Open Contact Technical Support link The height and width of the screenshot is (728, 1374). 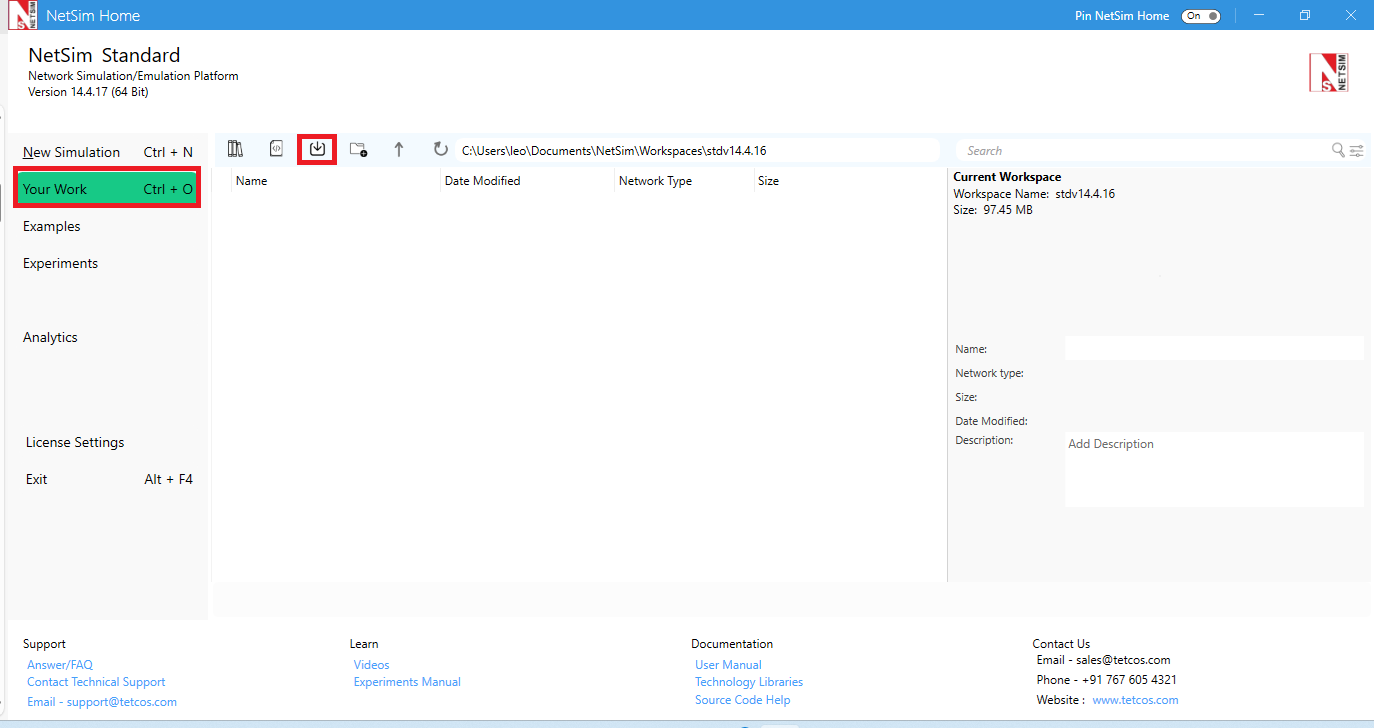[x=96, y=682]
